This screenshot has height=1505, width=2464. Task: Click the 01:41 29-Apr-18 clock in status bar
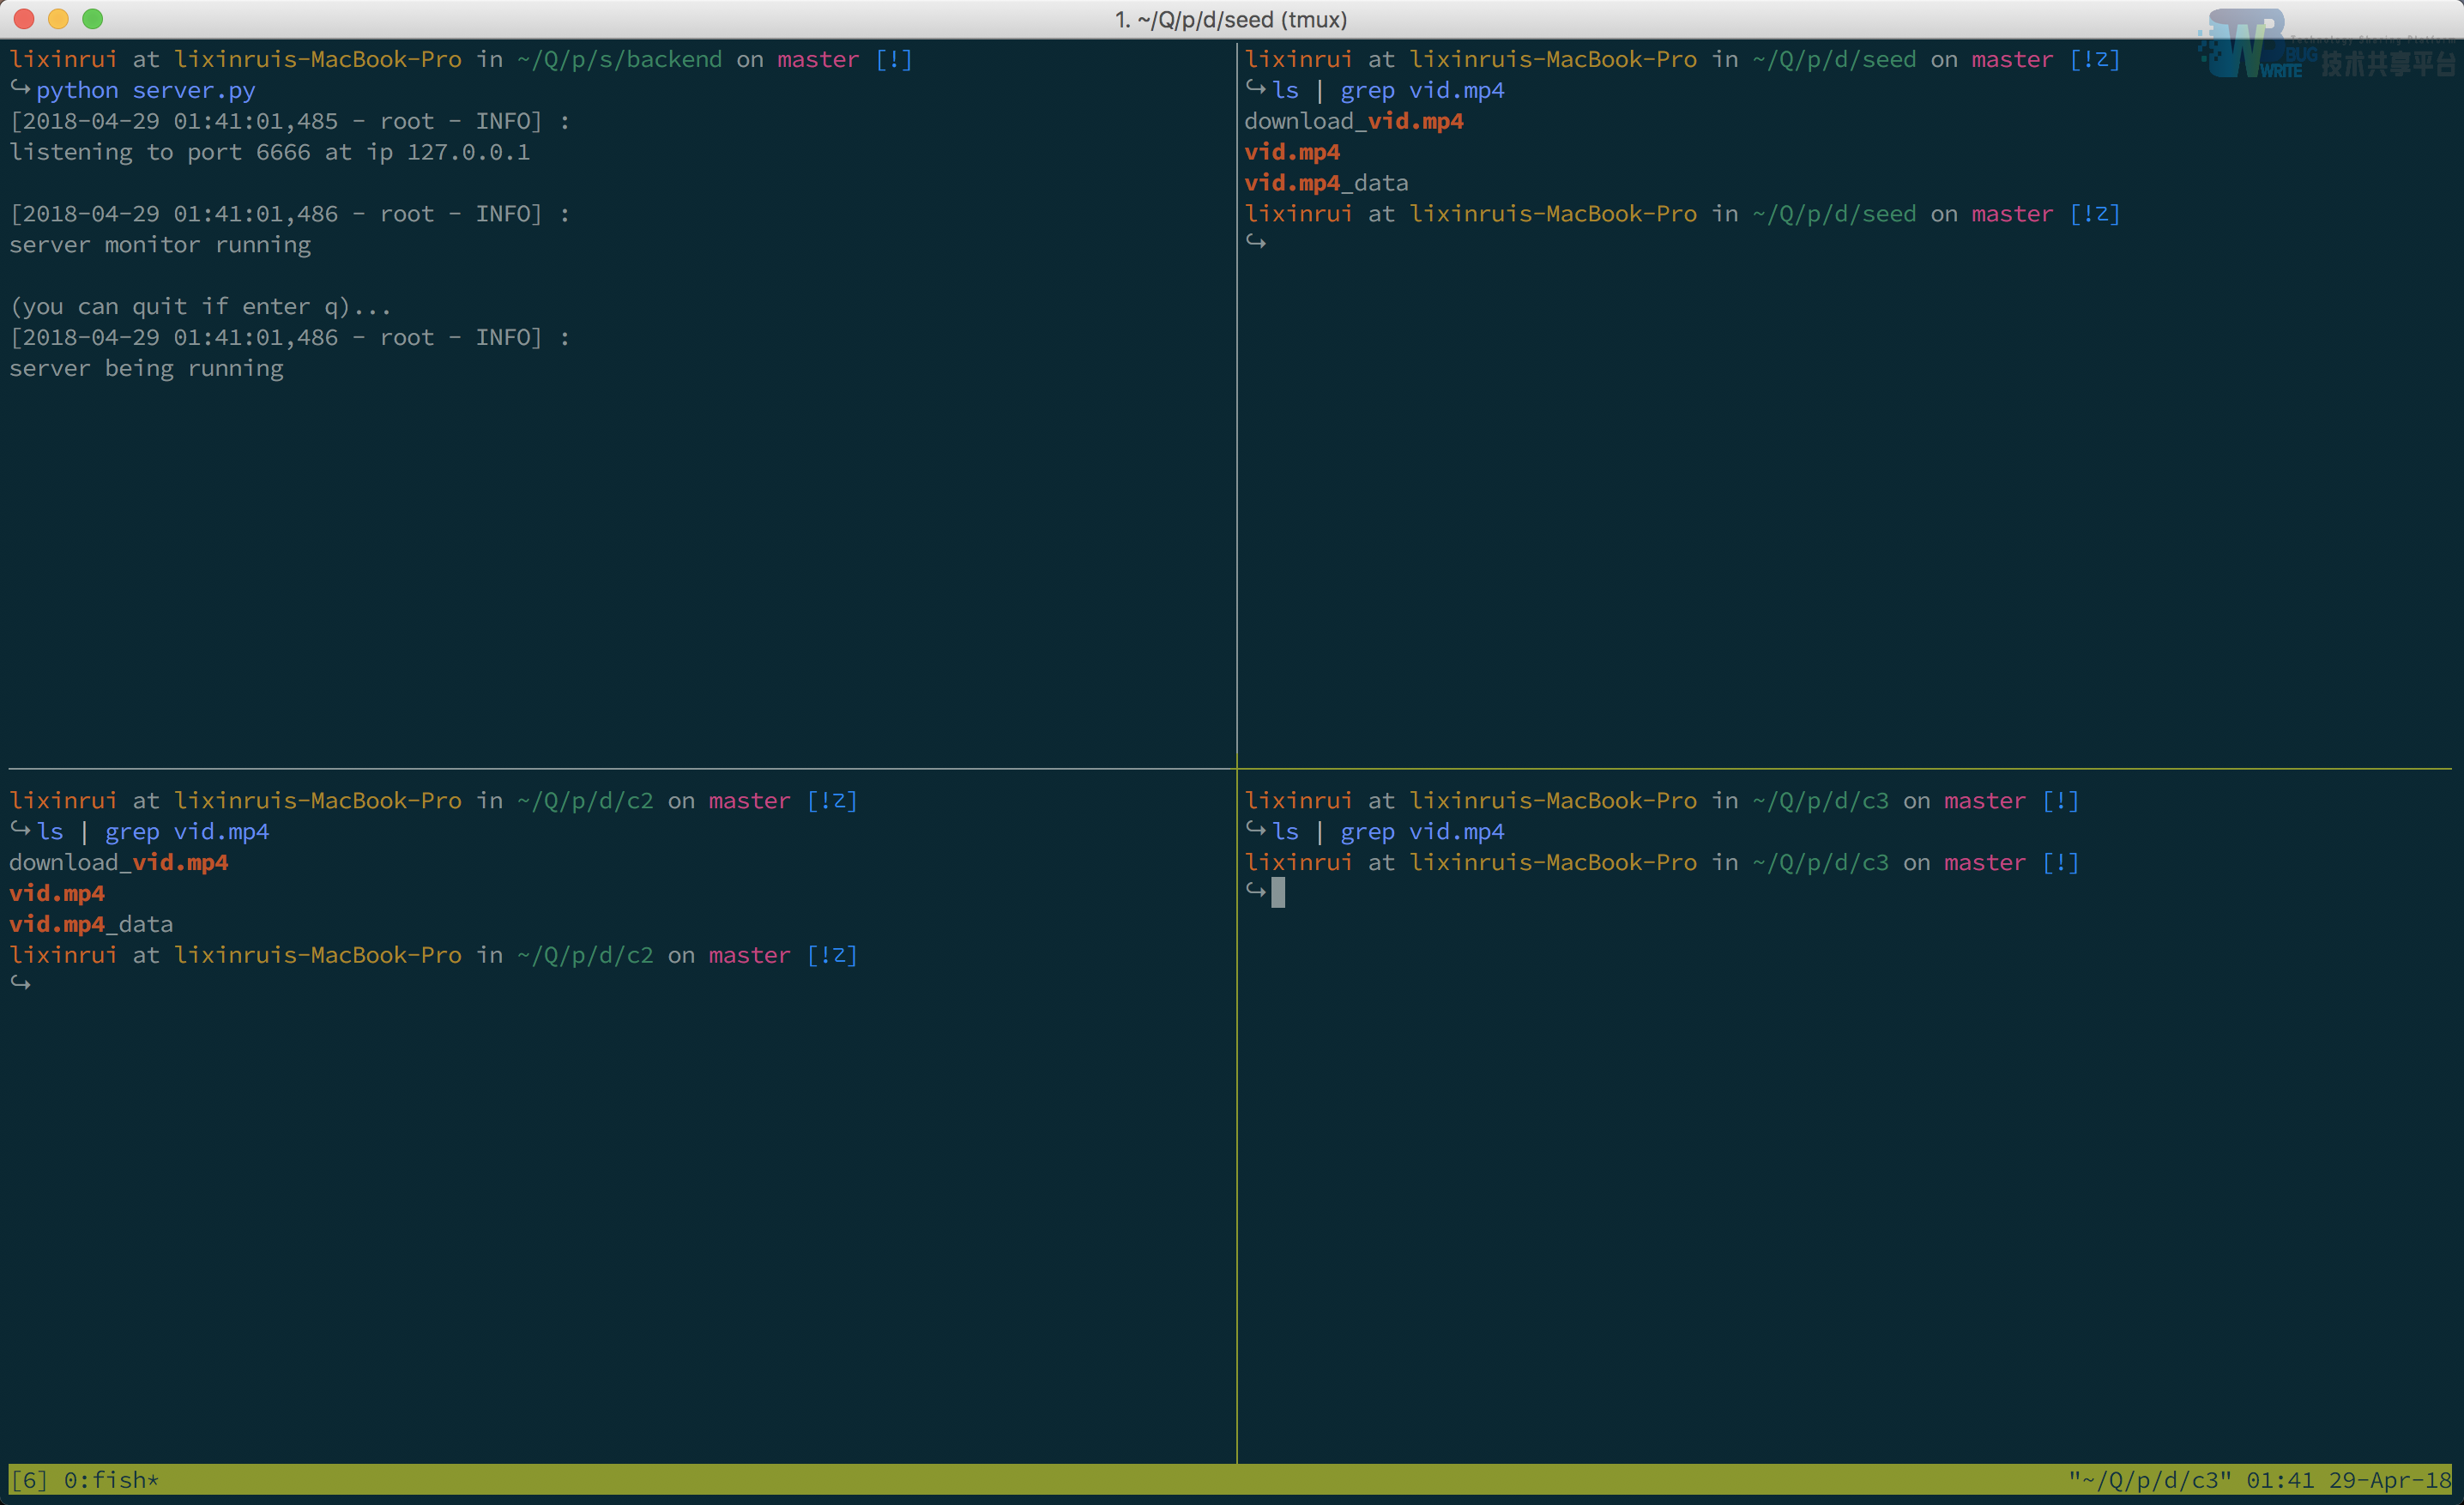(x=2348, y=1480)
